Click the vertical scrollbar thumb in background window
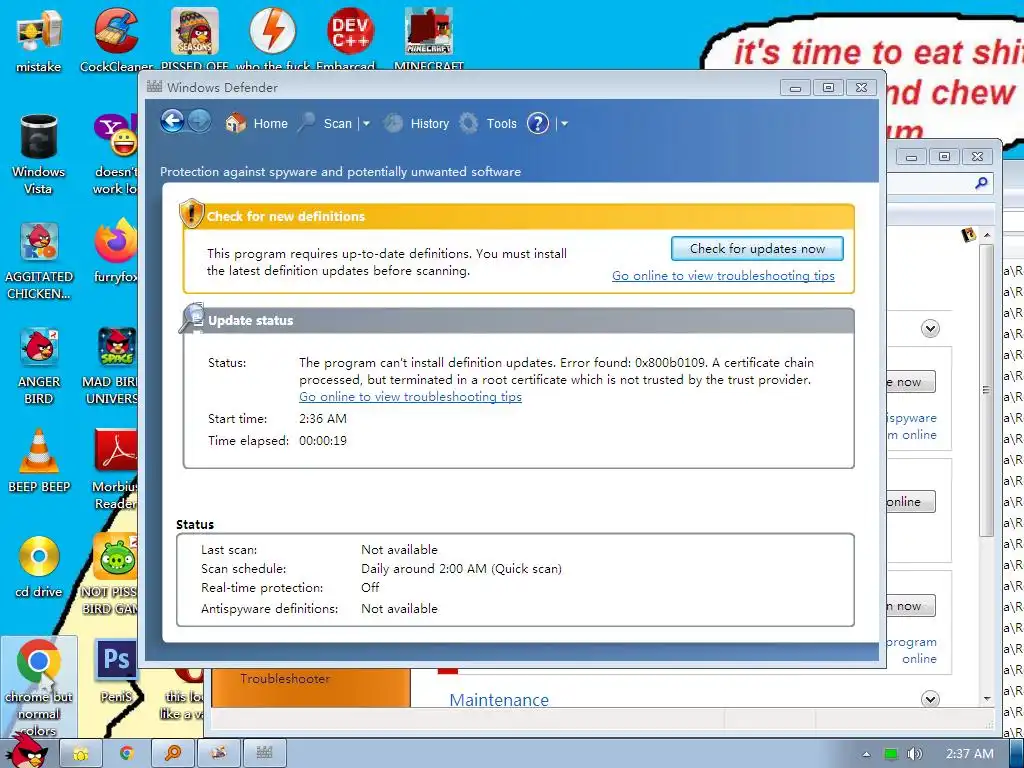The image size is (1024, 768). point(987,390)
